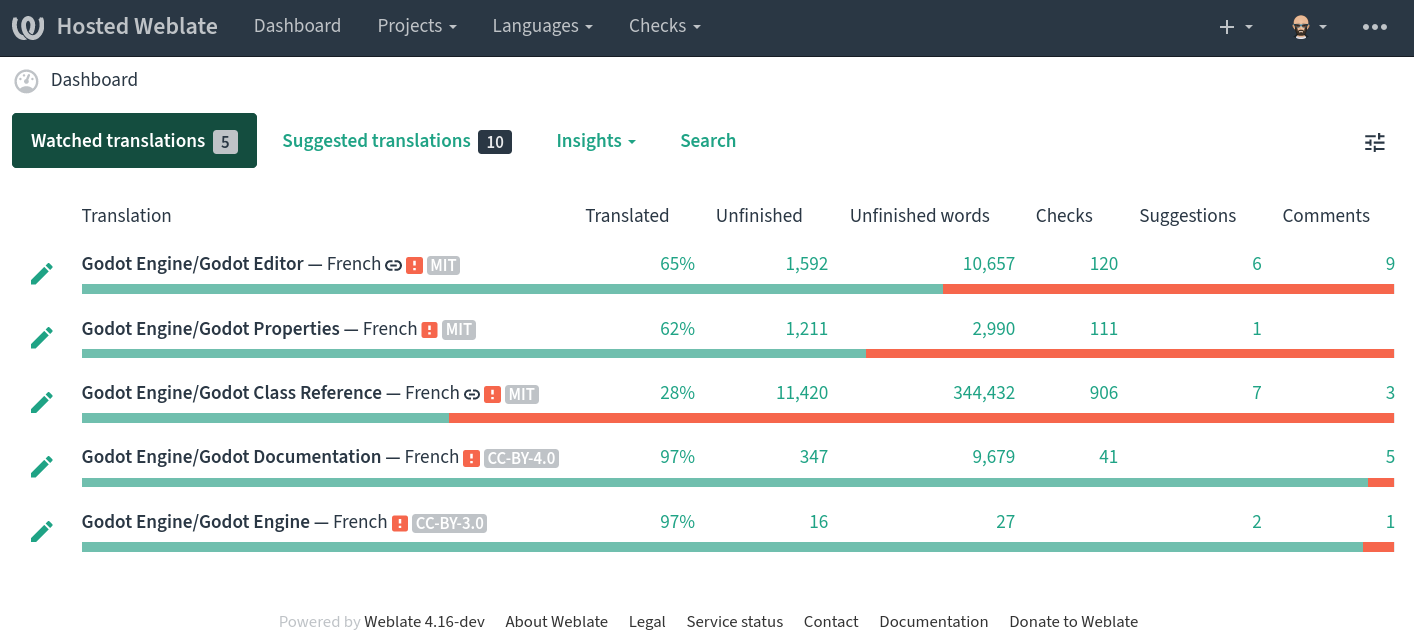Click 2 suggestions for Godot Engine
This screenshot has width=1414, height=637.
point(1257,522)
